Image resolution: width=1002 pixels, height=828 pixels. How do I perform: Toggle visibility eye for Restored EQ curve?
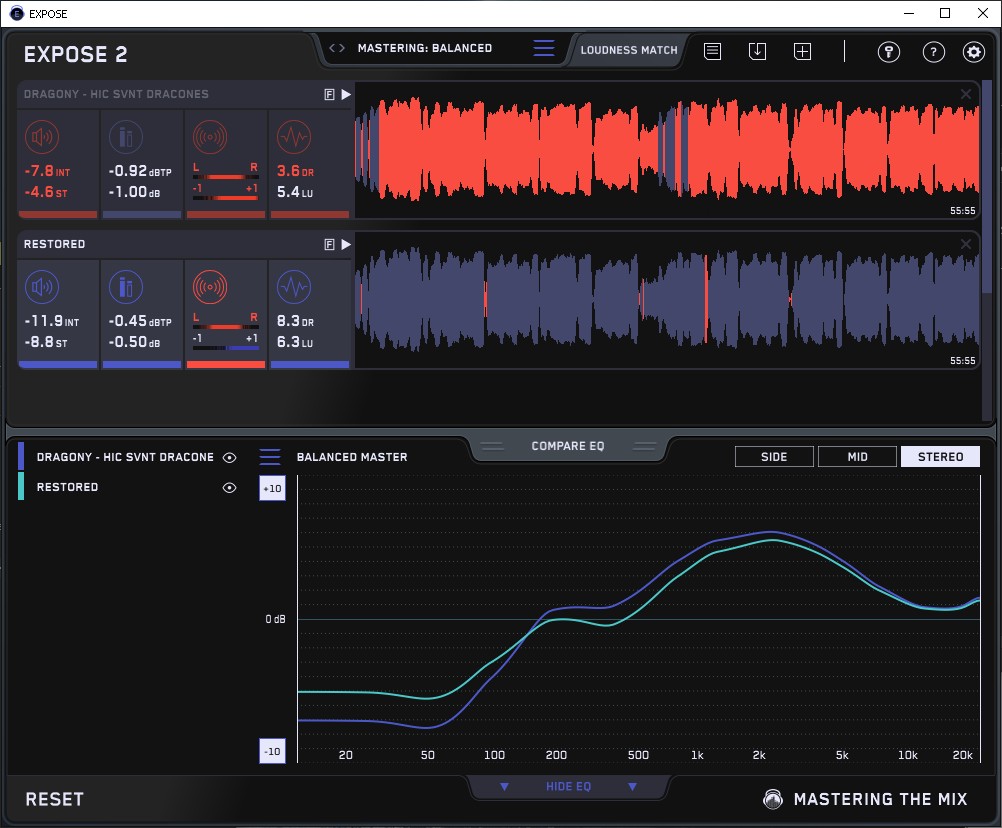229,487
